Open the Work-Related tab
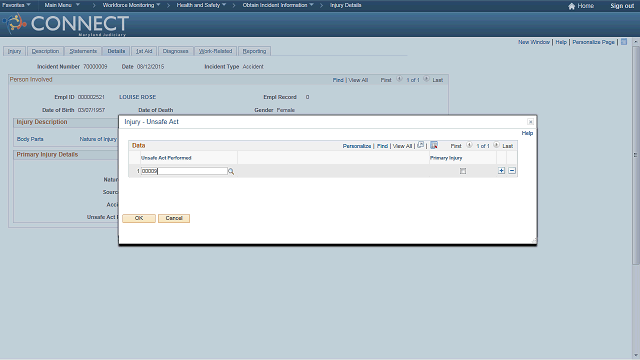640x360 pixels. point(216,51)
